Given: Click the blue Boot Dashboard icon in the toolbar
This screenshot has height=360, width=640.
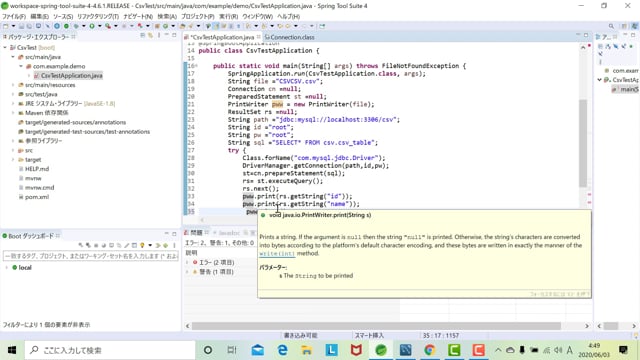Looking at the screenshot, I should [57, 26].
